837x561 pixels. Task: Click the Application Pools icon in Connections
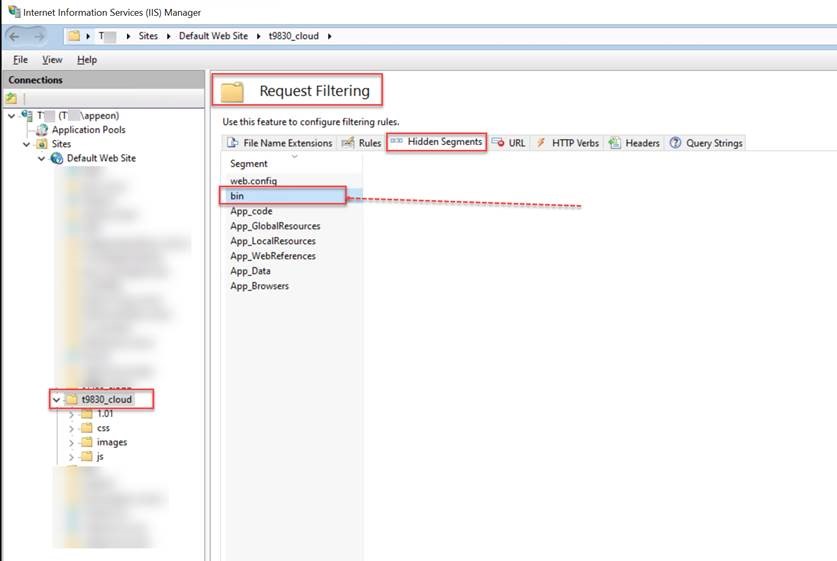point(41,130)
